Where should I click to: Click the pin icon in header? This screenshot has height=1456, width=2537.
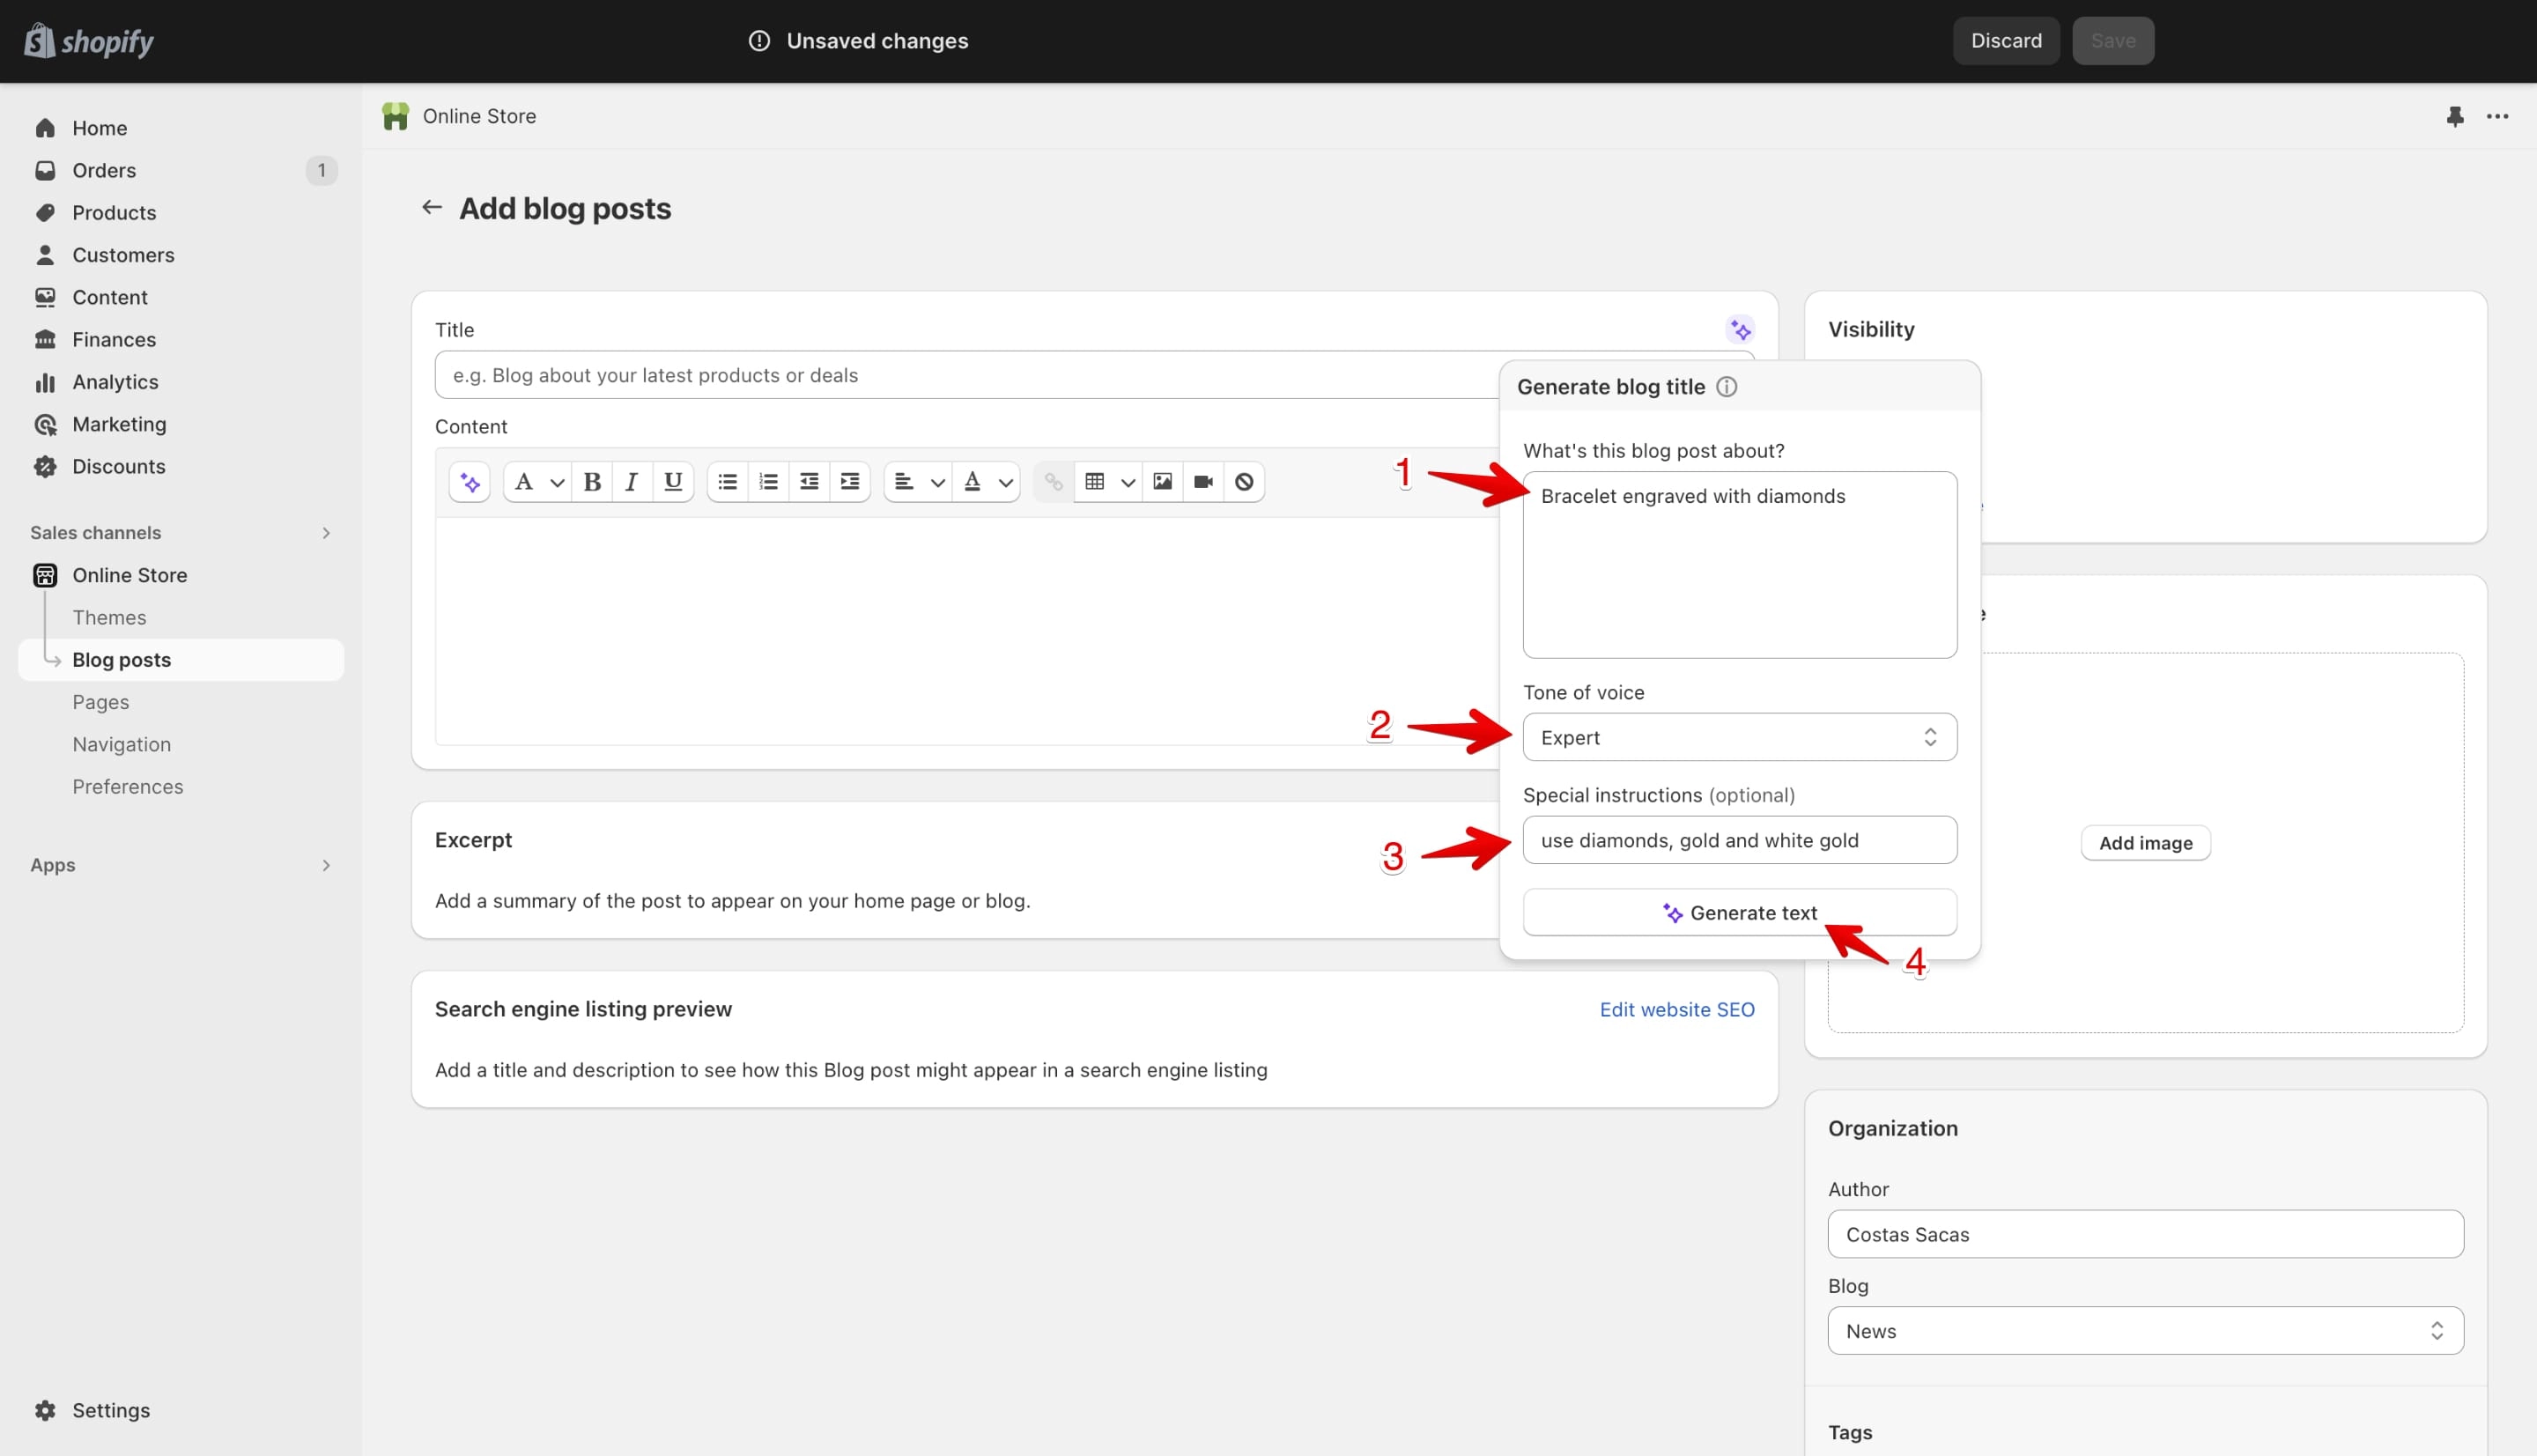[2455, 116]
